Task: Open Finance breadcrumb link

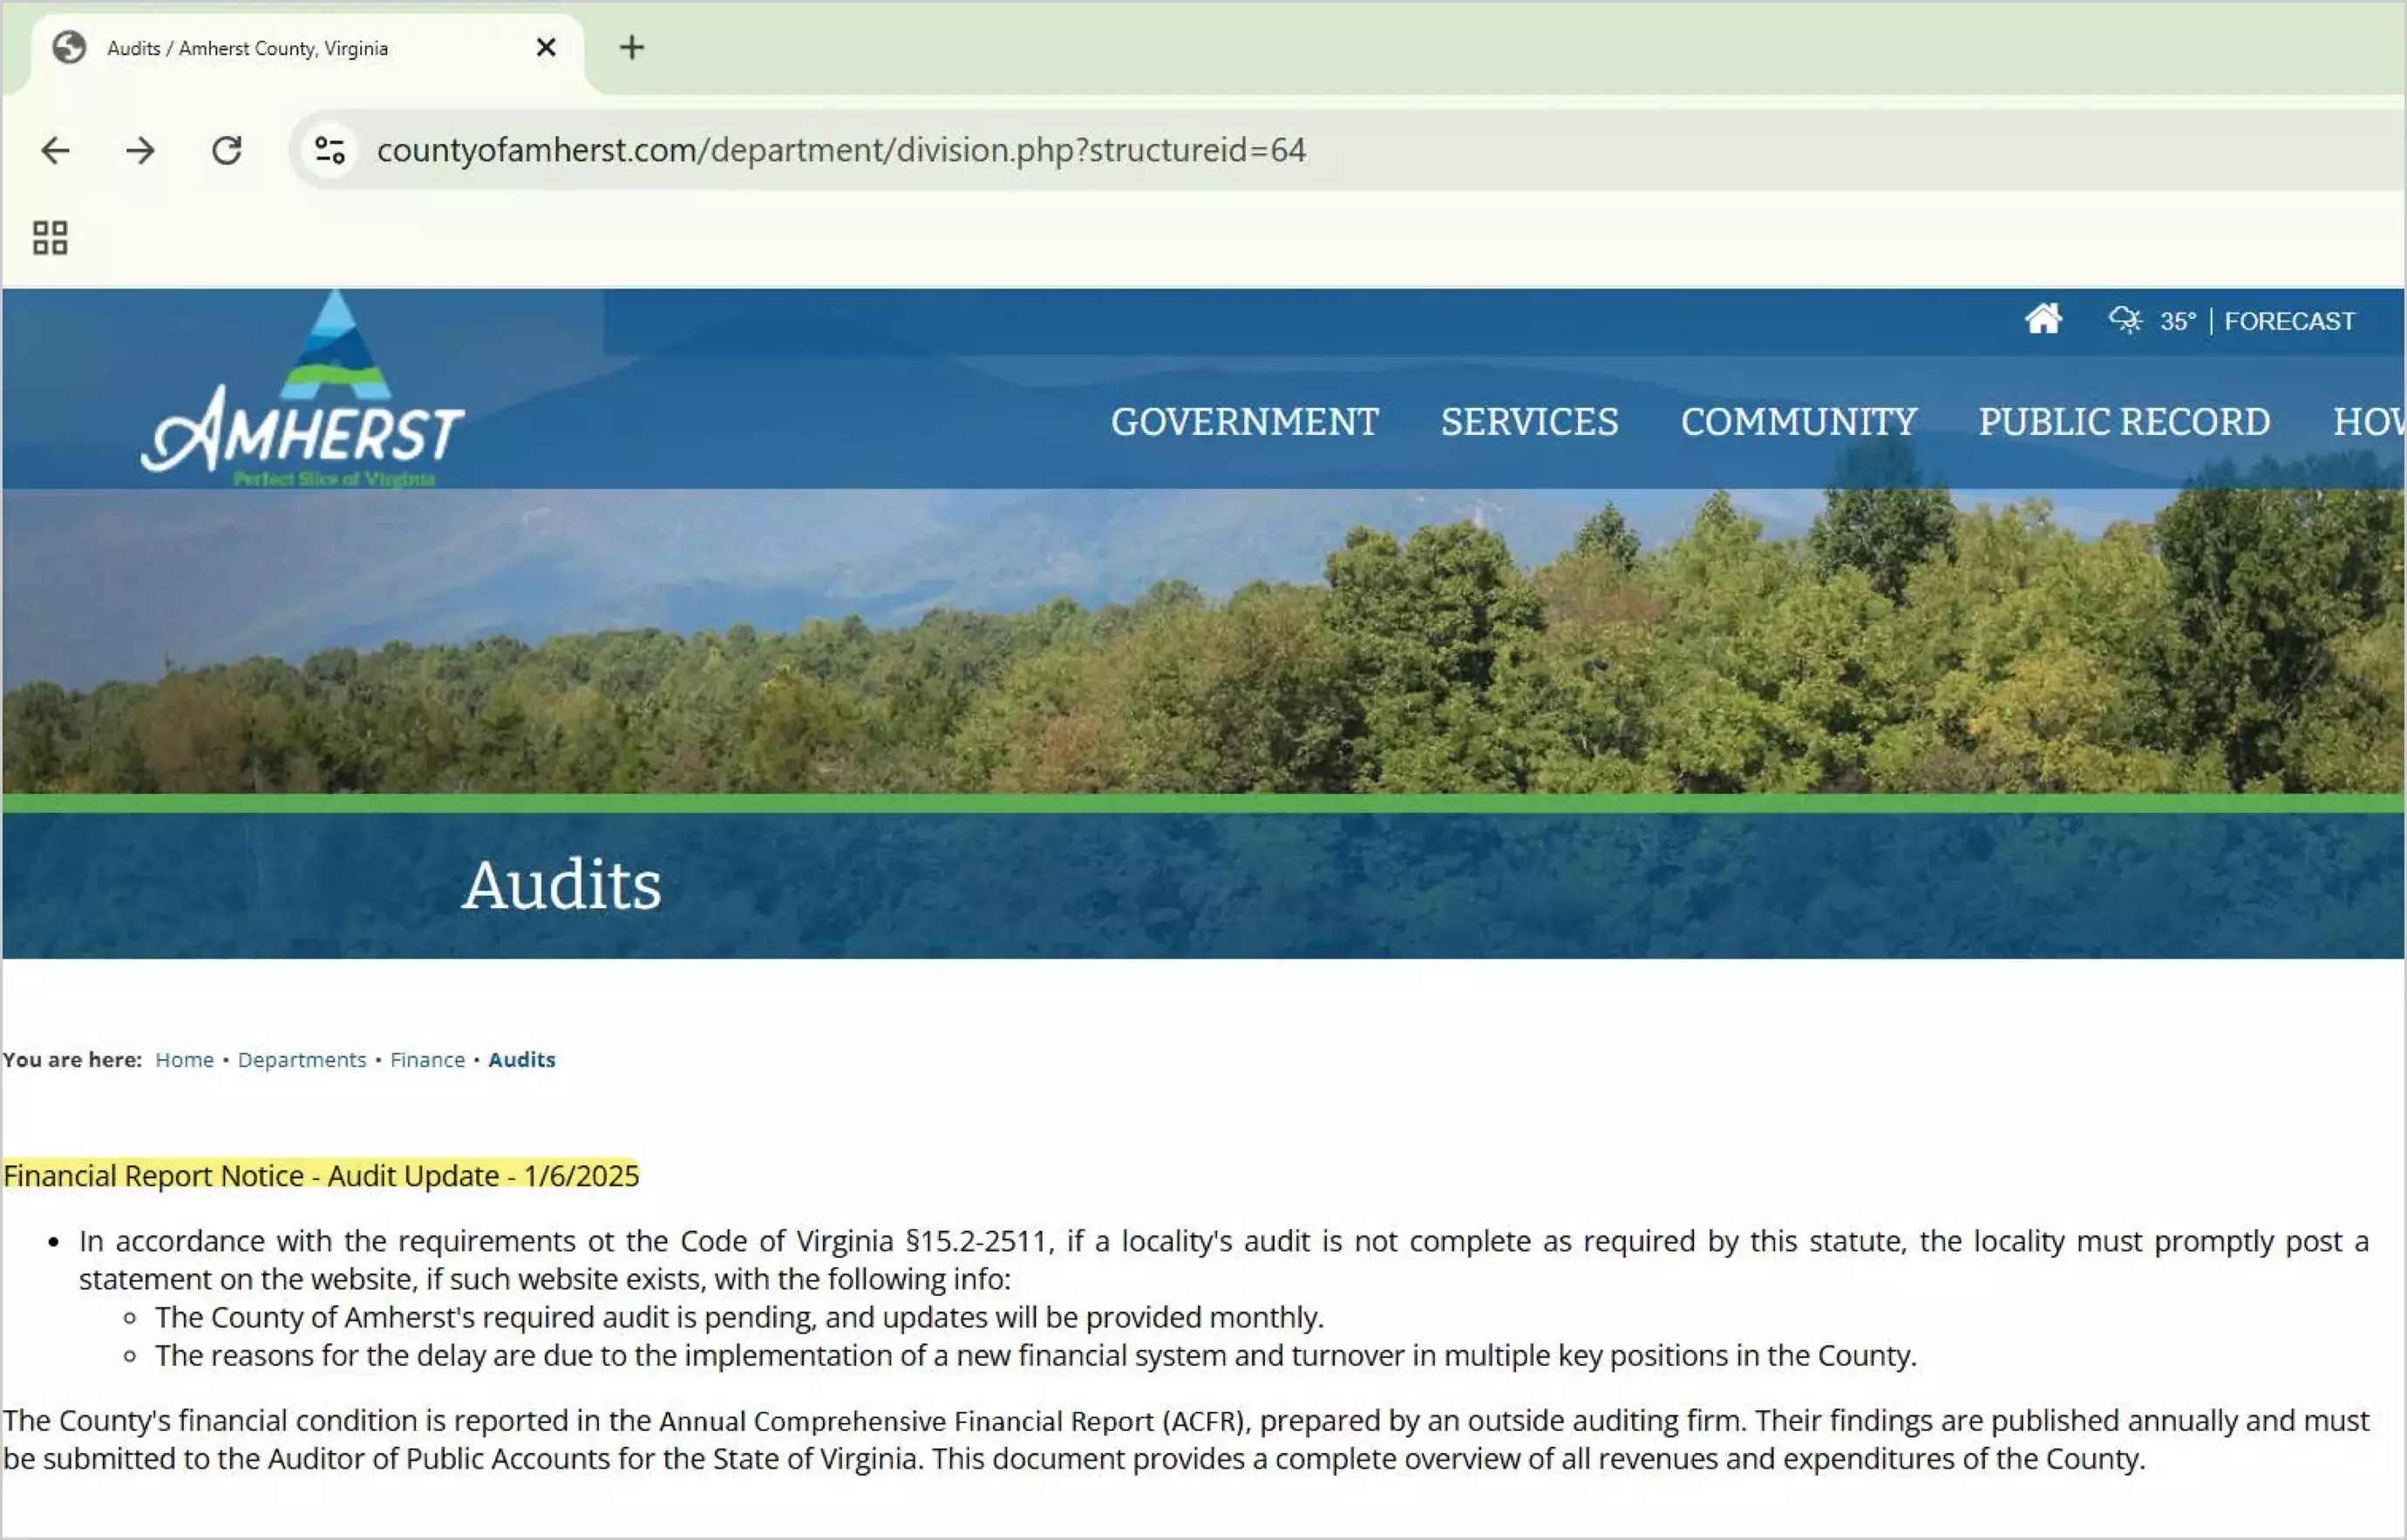Action: [427, 1060]
